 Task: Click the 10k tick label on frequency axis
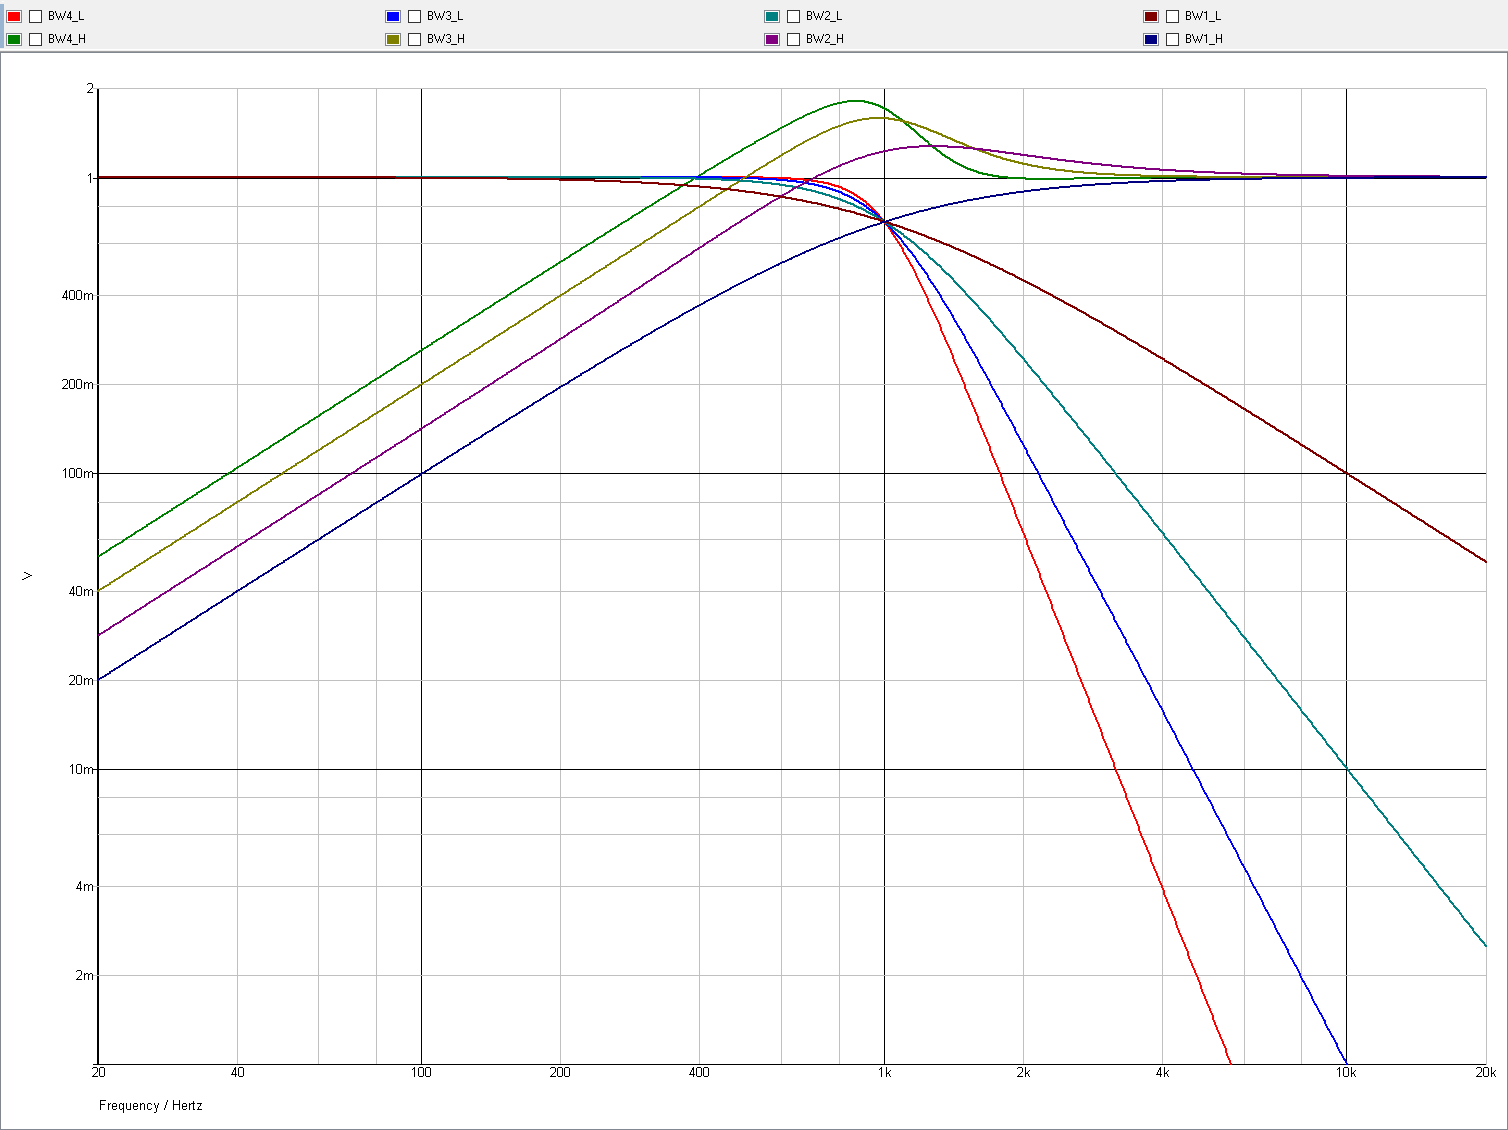point(1346,1073)
